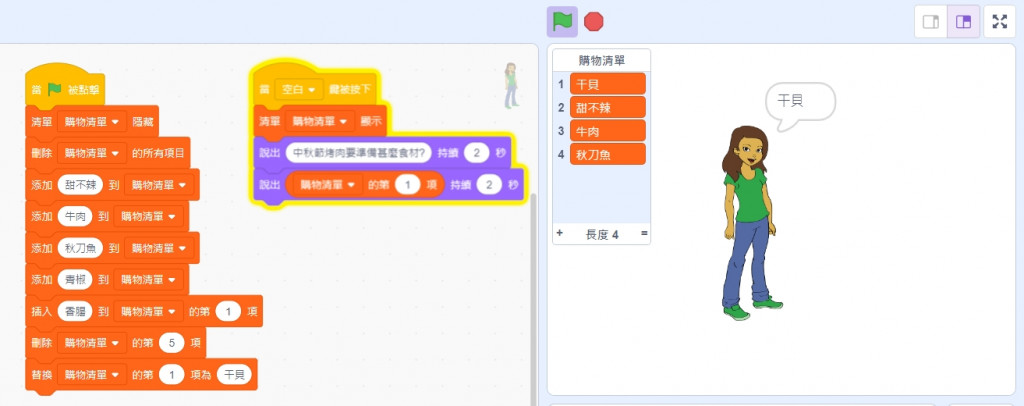Viewport: 1024px width, 406px height.
Task: Open list dropdown in insert 香腸 block
Action: (x=148, y=311)
